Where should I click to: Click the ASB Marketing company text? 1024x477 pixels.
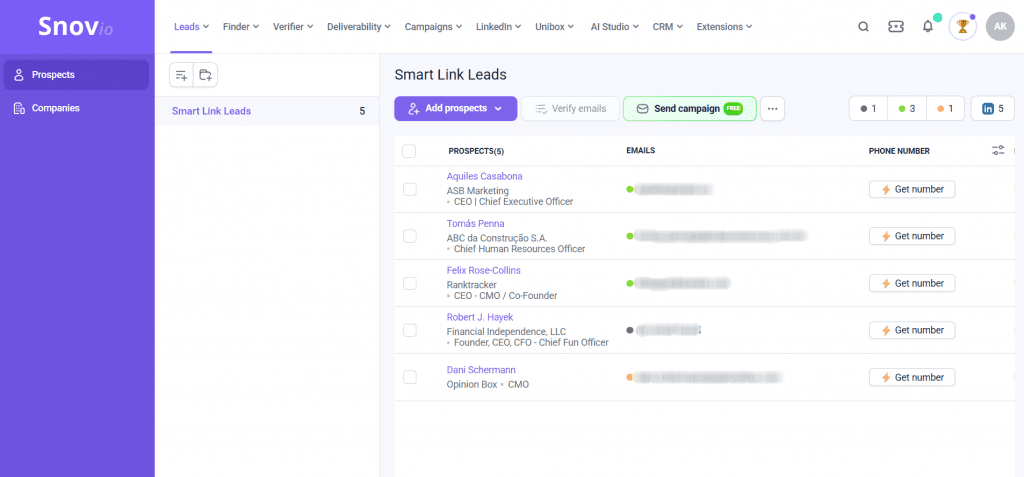pyautogui.click(x=477, y=191)
